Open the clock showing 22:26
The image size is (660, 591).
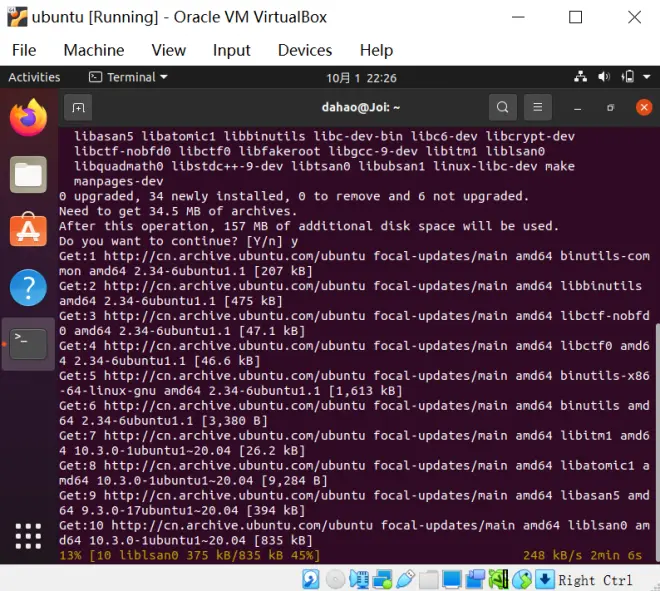pyautogui.click(x=362, y=78)
